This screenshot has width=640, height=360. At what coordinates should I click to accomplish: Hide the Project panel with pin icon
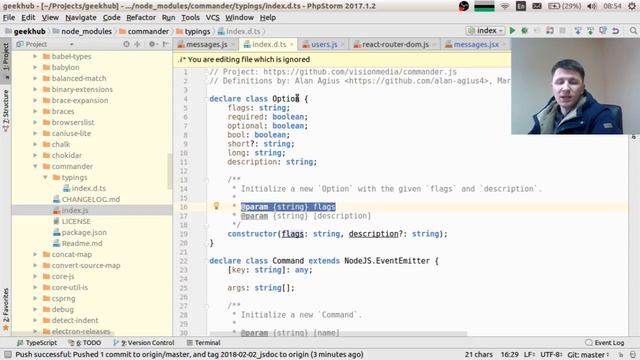point(165,44)
